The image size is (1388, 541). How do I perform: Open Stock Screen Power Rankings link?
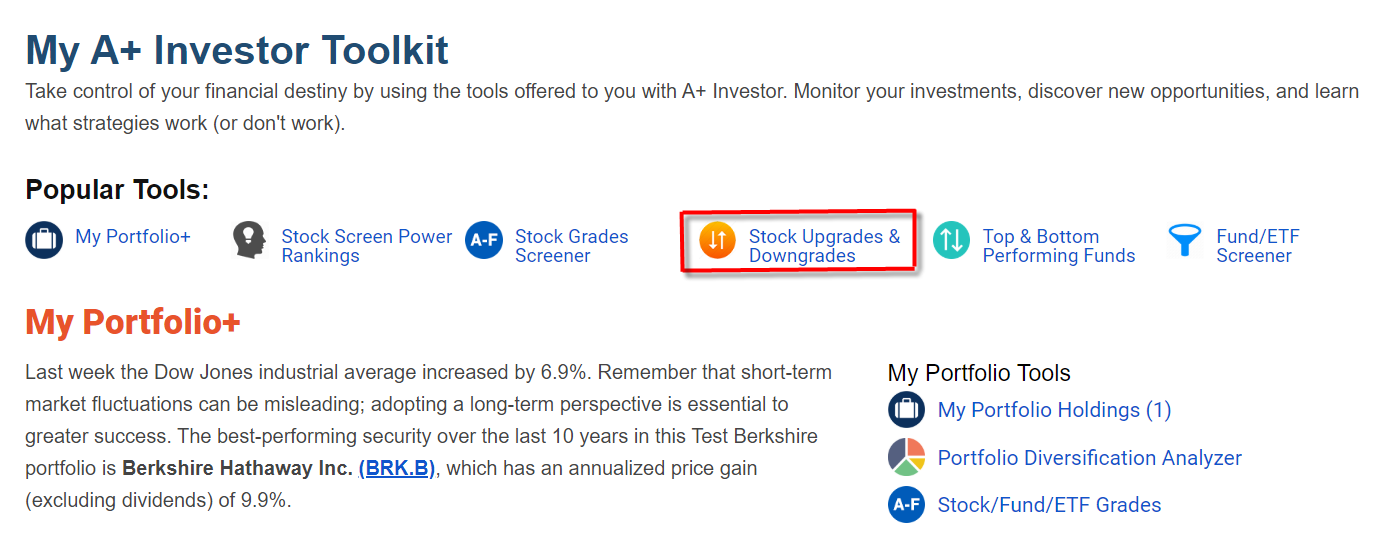click(367, 246)
